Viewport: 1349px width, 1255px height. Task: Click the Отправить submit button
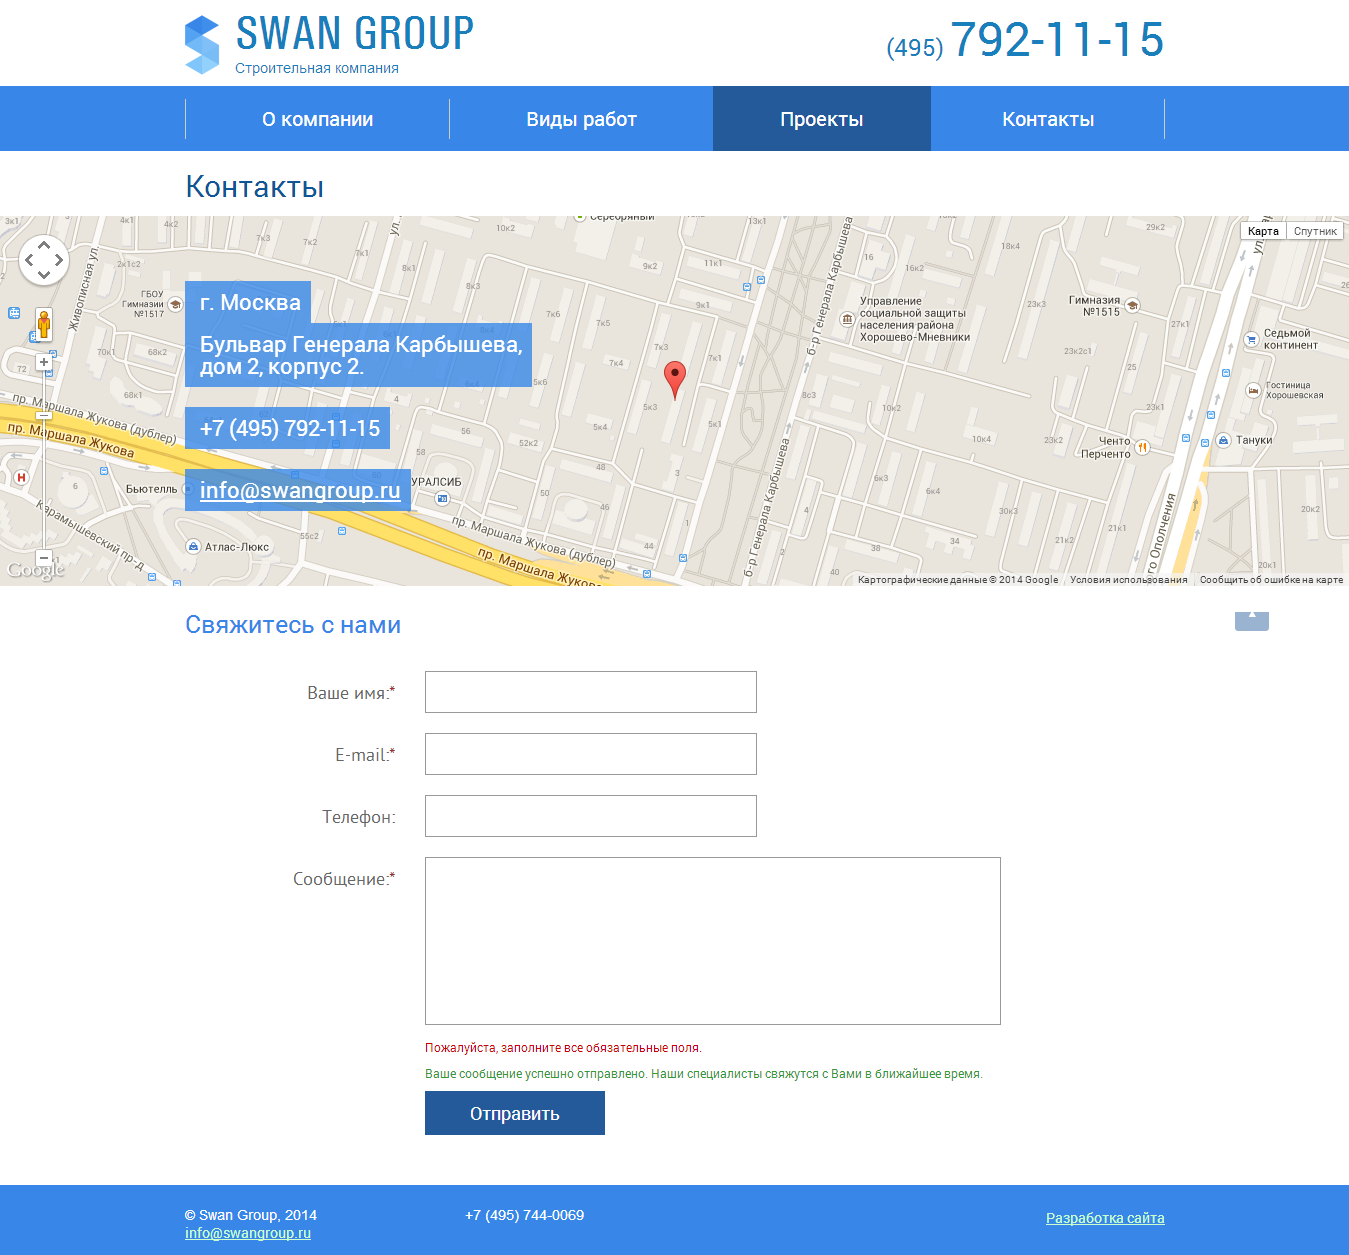point(515,1113)
